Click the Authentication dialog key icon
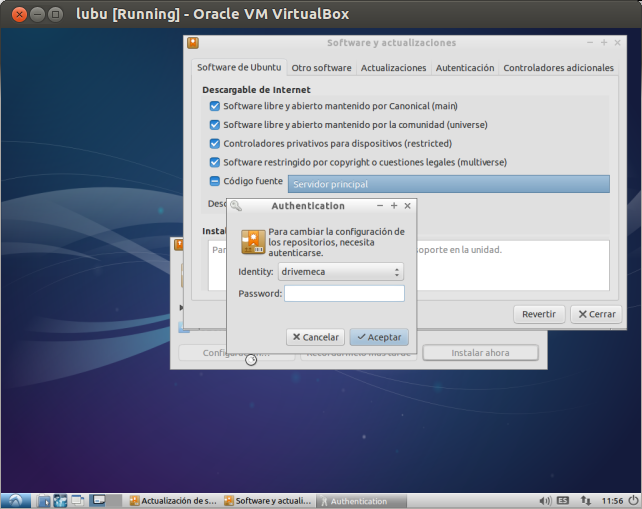 click(x=253, y=242)
